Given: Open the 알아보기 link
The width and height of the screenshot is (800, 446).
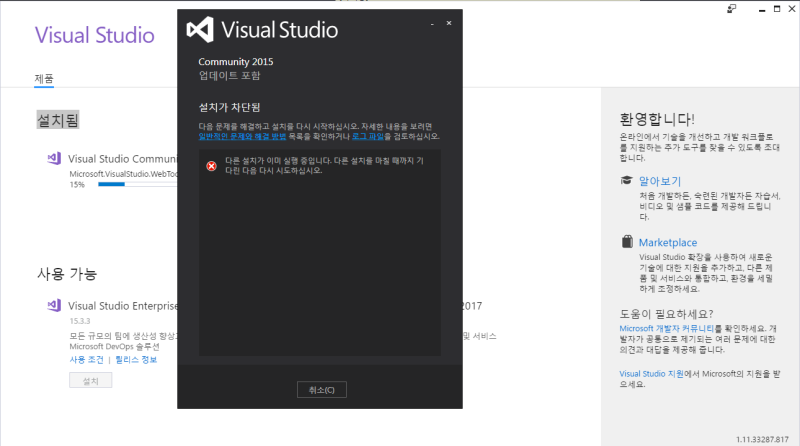Looking at the screenshot, I should pos(660,181).
